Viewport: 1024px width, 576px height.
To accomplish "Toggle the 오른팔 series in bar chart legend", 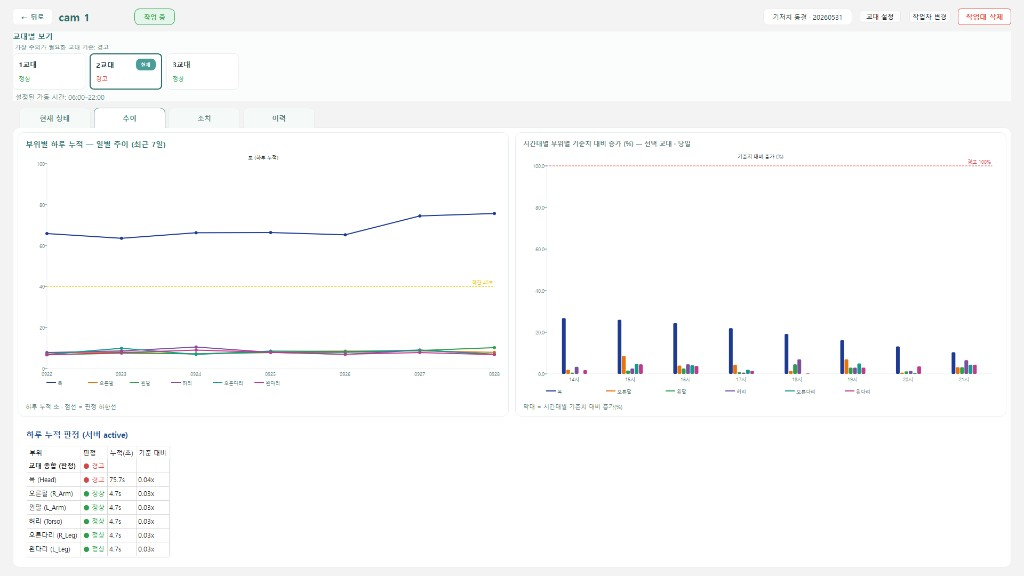I will (618, 391).
